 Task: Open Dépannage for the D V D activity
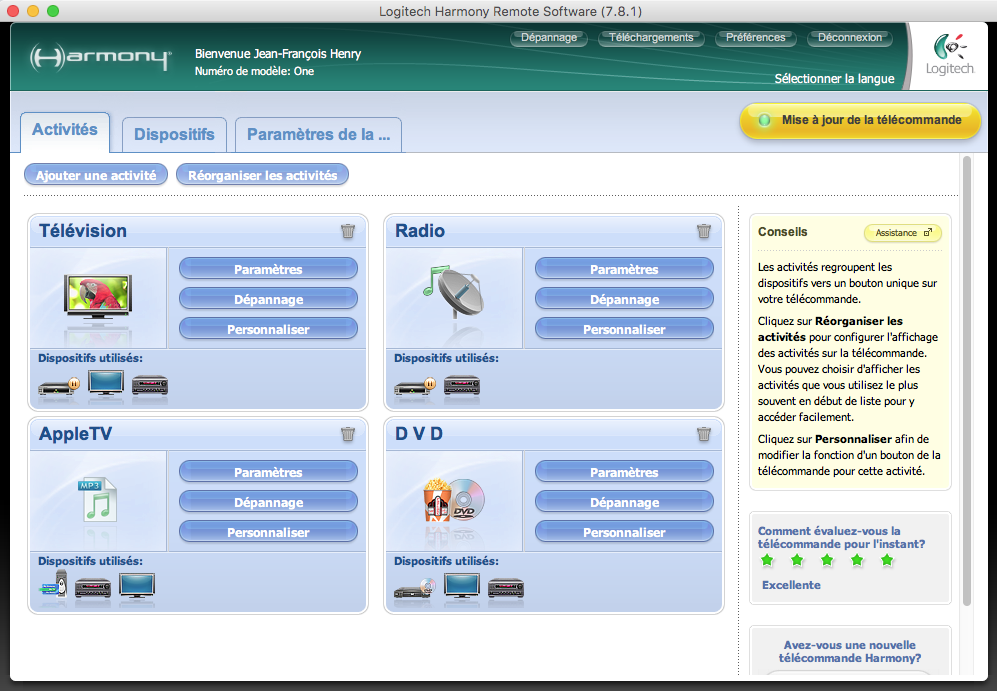tap(624, 502)
